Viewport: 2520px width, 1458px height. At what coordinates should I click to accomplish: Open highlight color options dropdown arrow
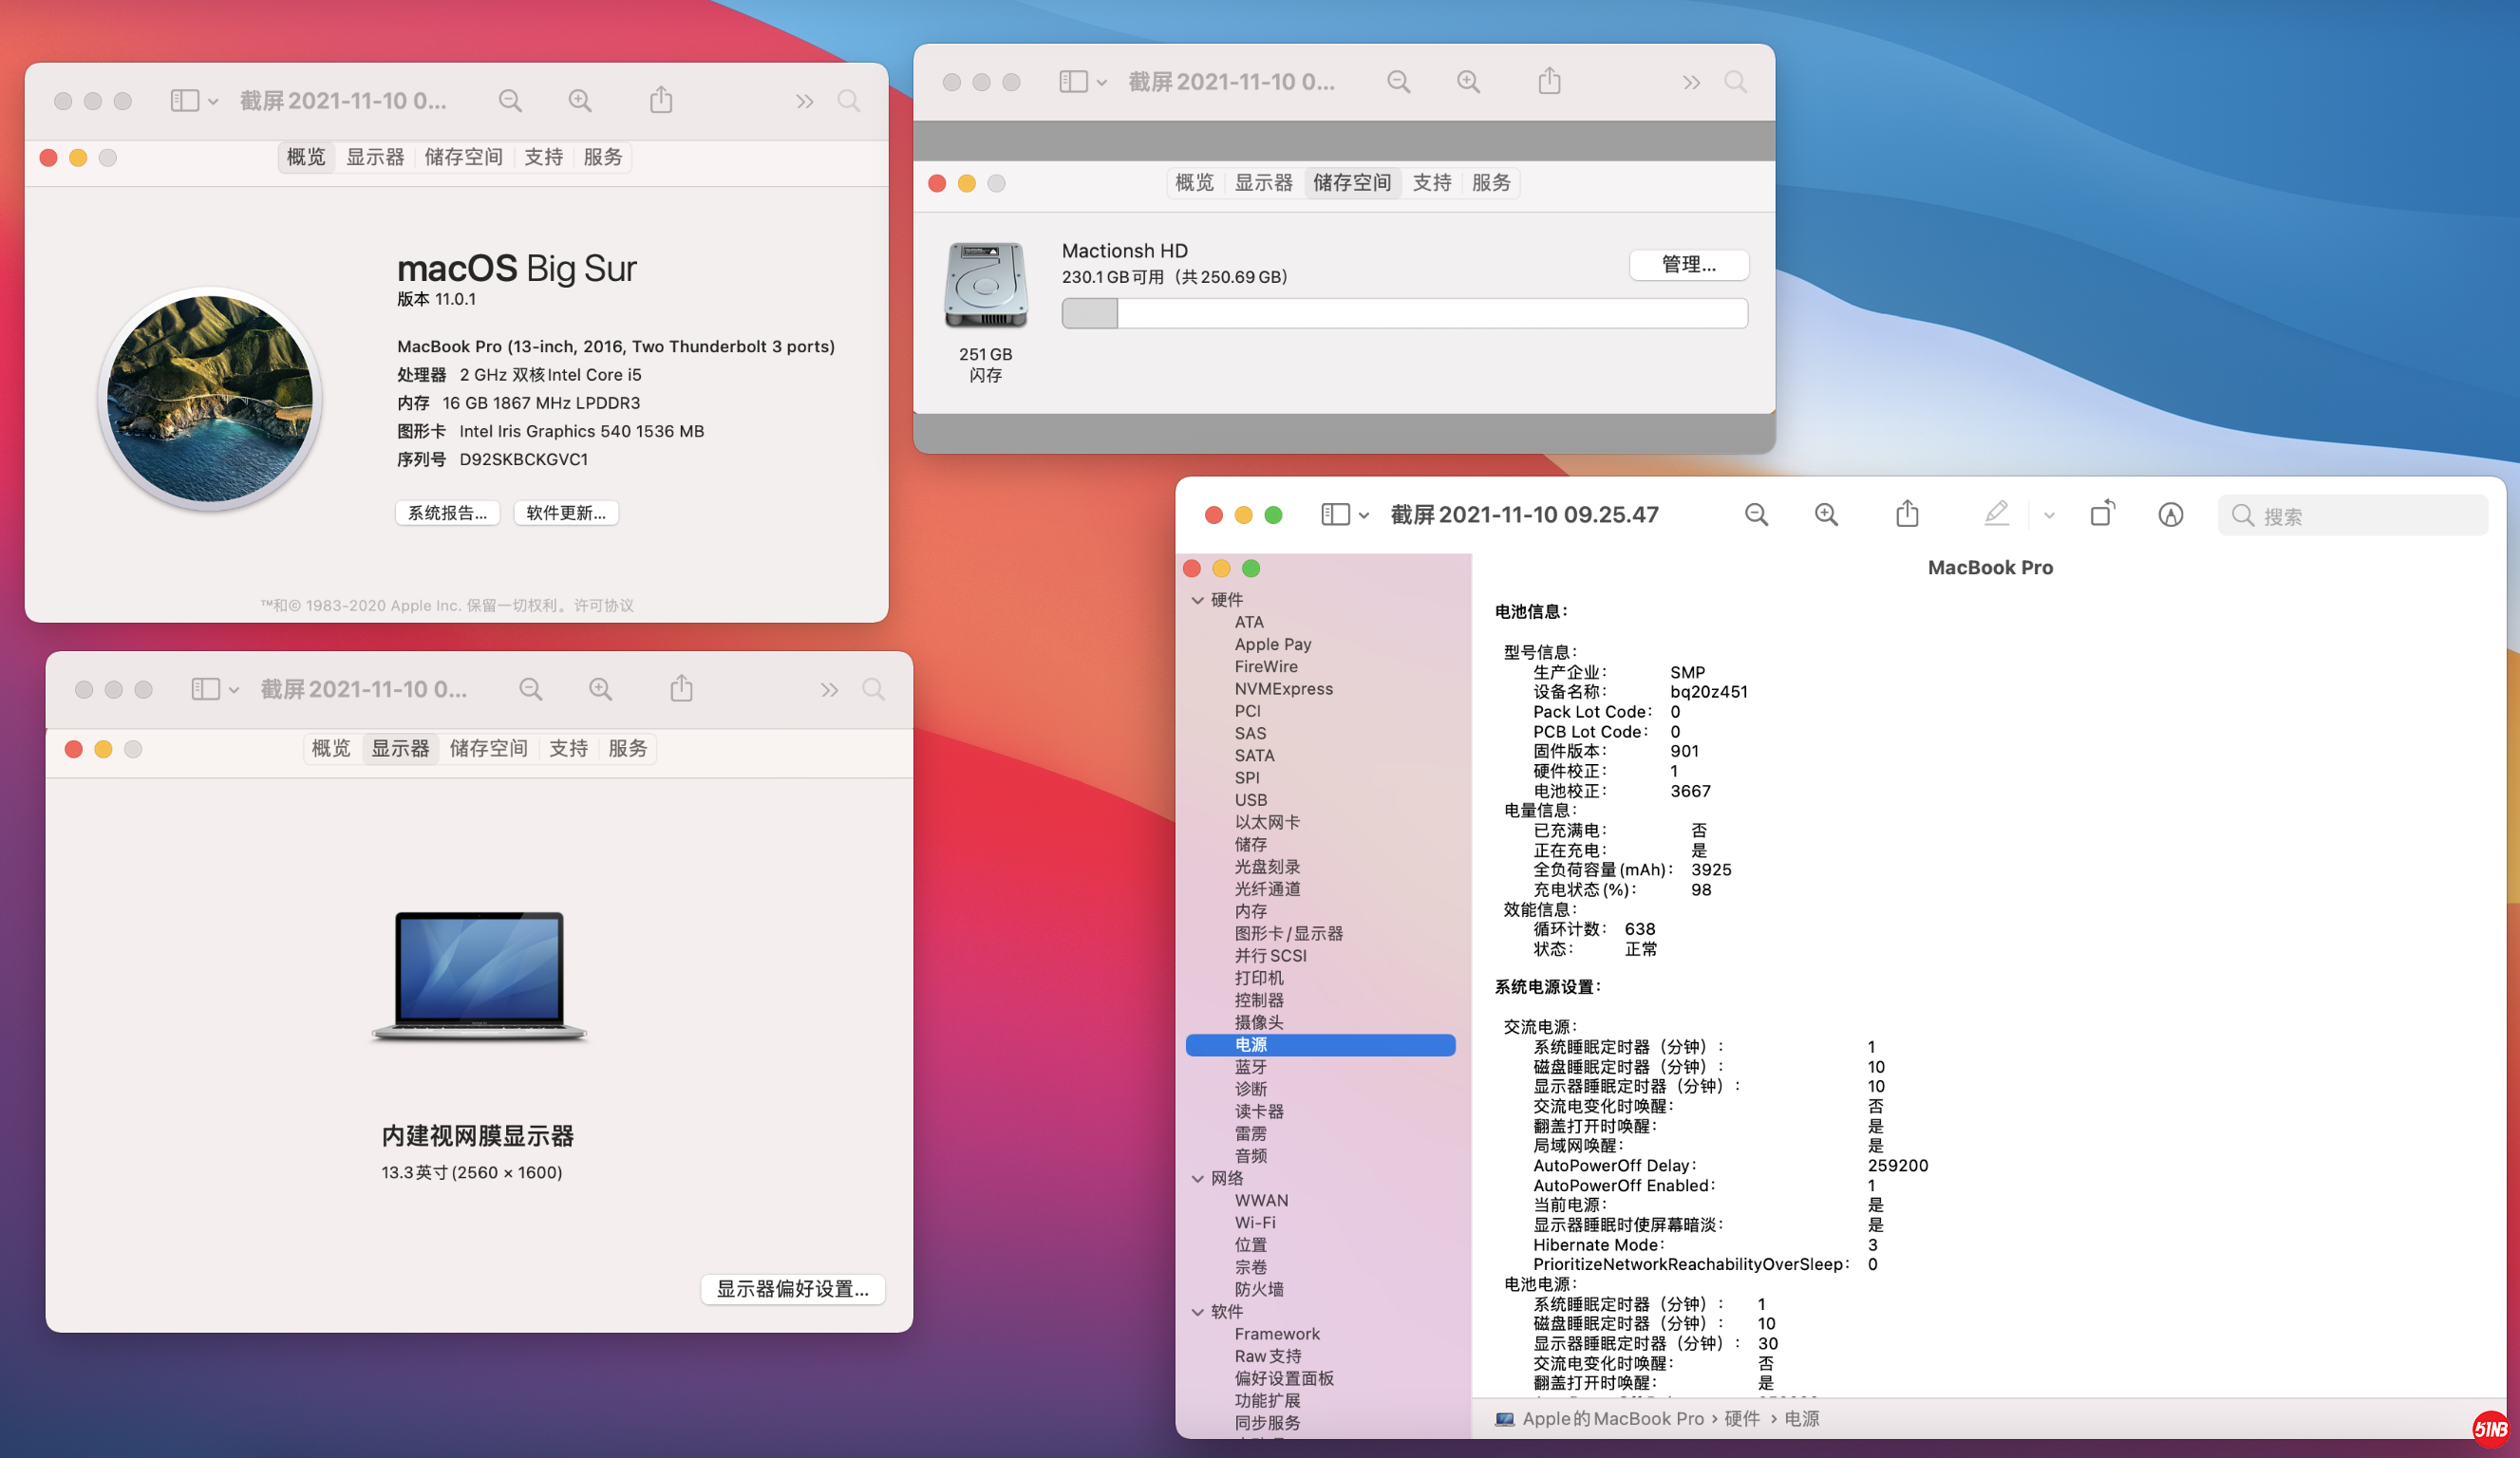(2049, 516)
